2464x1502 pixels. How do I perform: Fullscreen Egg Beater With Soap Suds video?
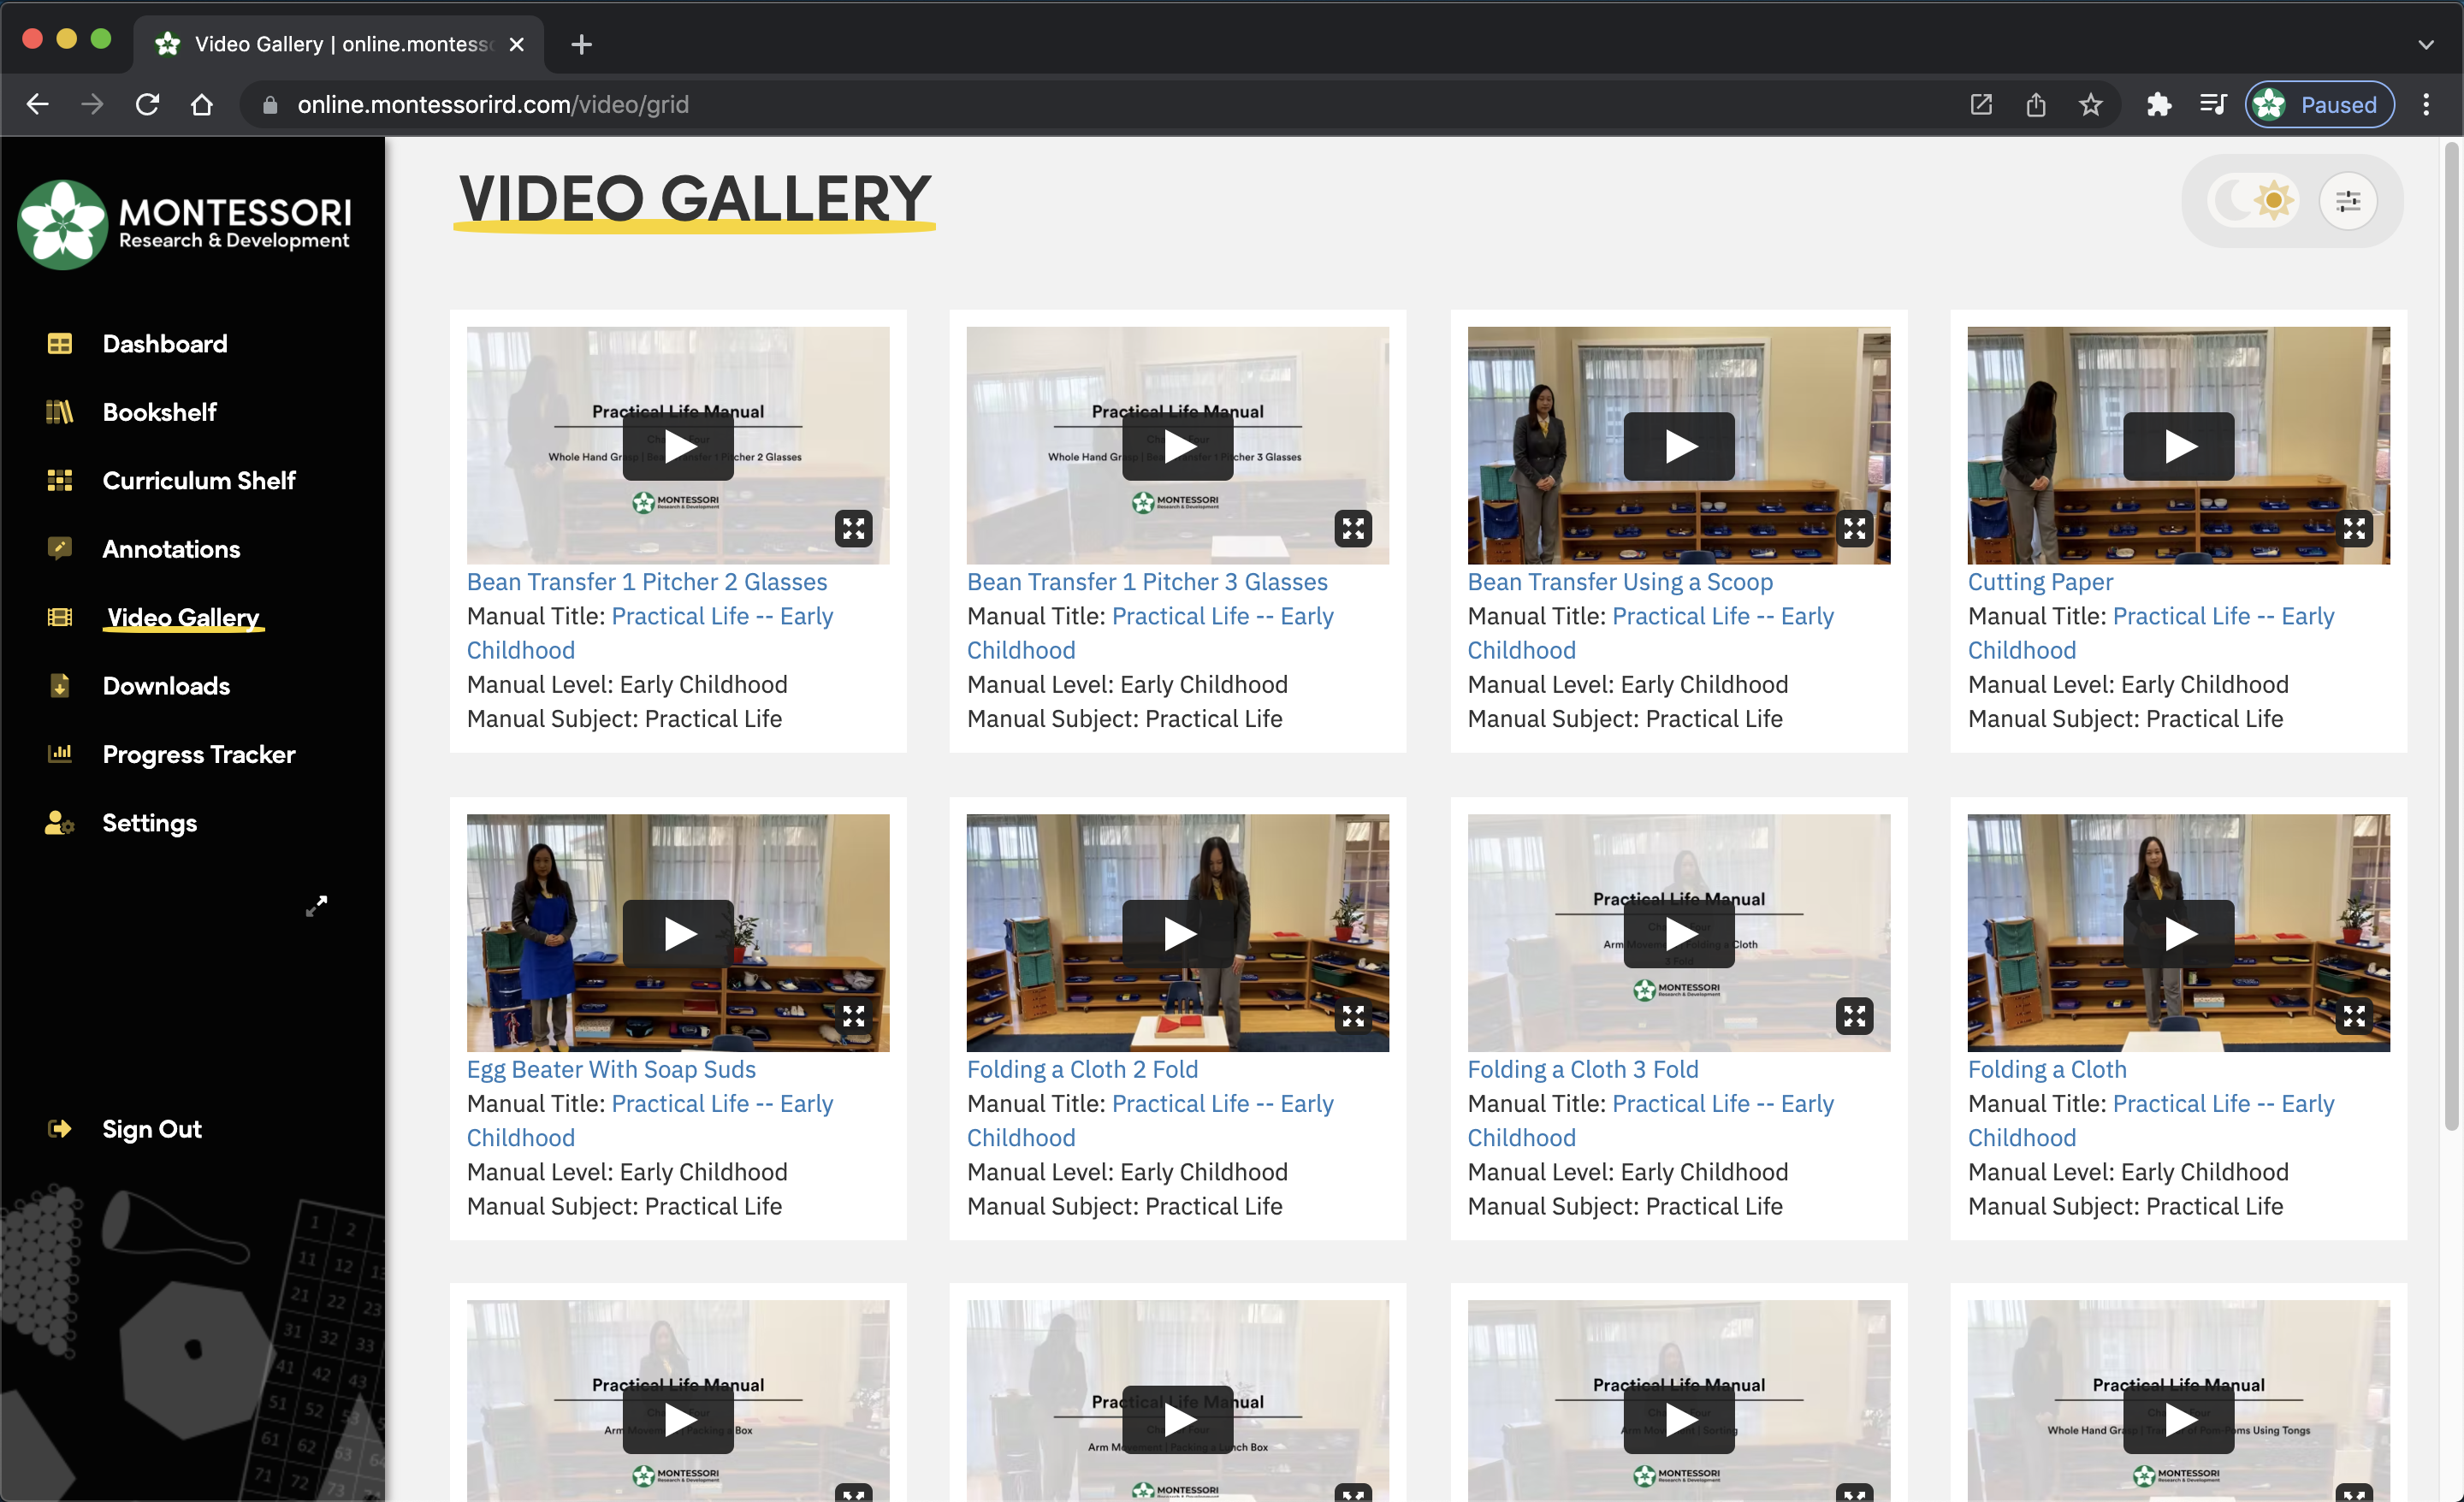(x=853, y=1016)
